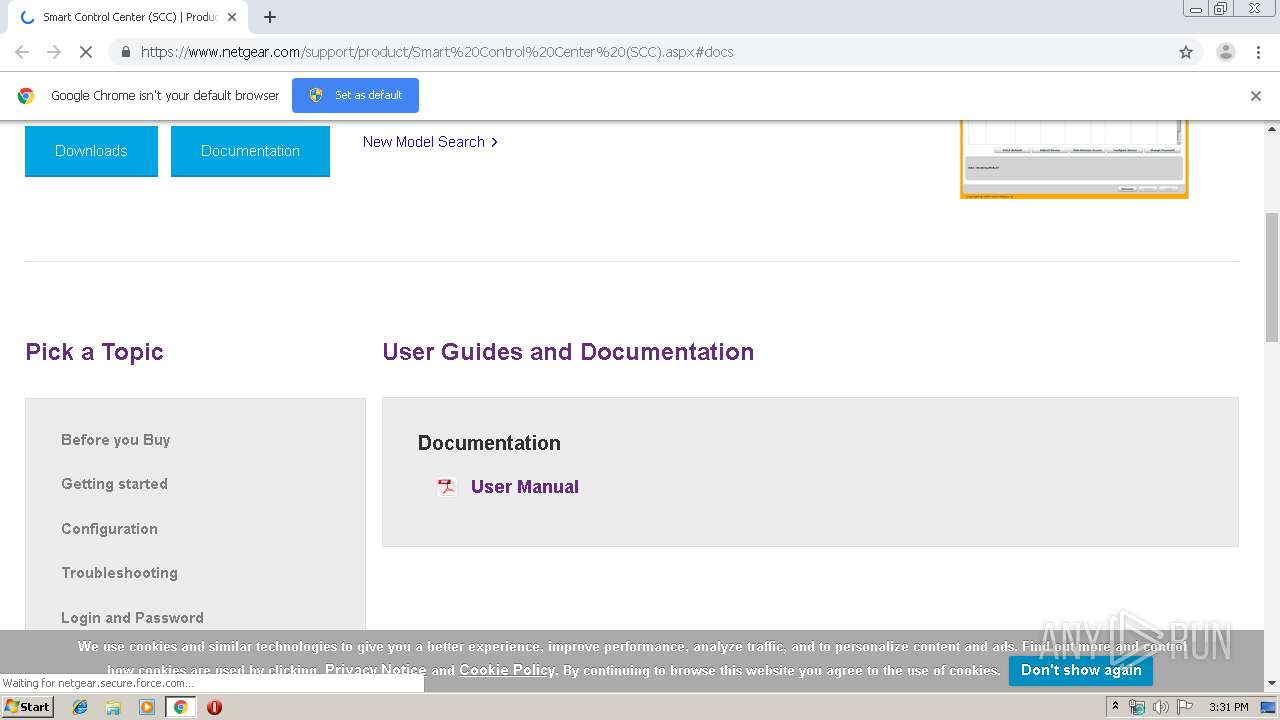Select Getting started topic
The height and width of the screenshot is (720, 1280).
pyautogui.click(x=114, y=484)
